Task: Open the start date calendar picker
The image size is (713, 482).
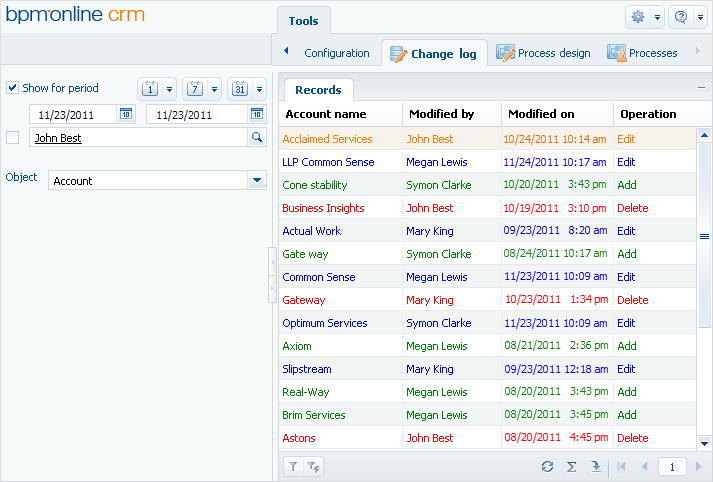Action: pos(126,114)
